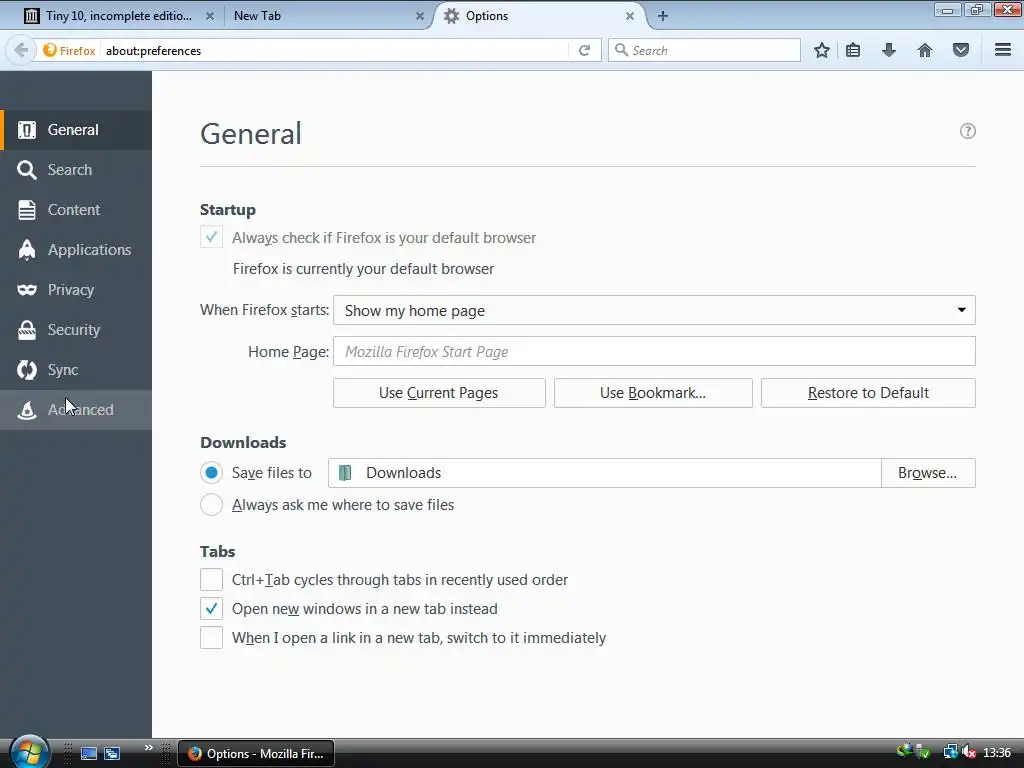Screen dimensions: 1024x768
Task: Switch to the New Tab tab
Action: (327, 16)
